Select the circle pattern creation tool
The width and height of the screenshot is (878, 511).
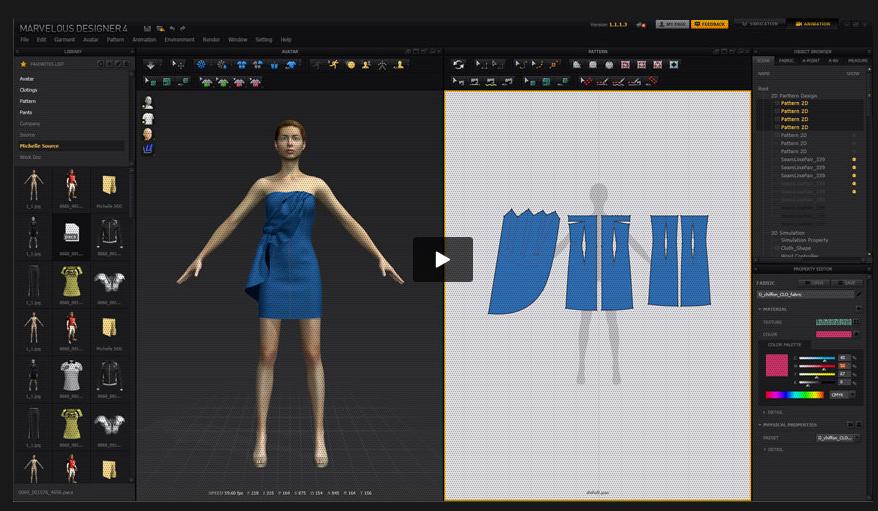[609, 65]
